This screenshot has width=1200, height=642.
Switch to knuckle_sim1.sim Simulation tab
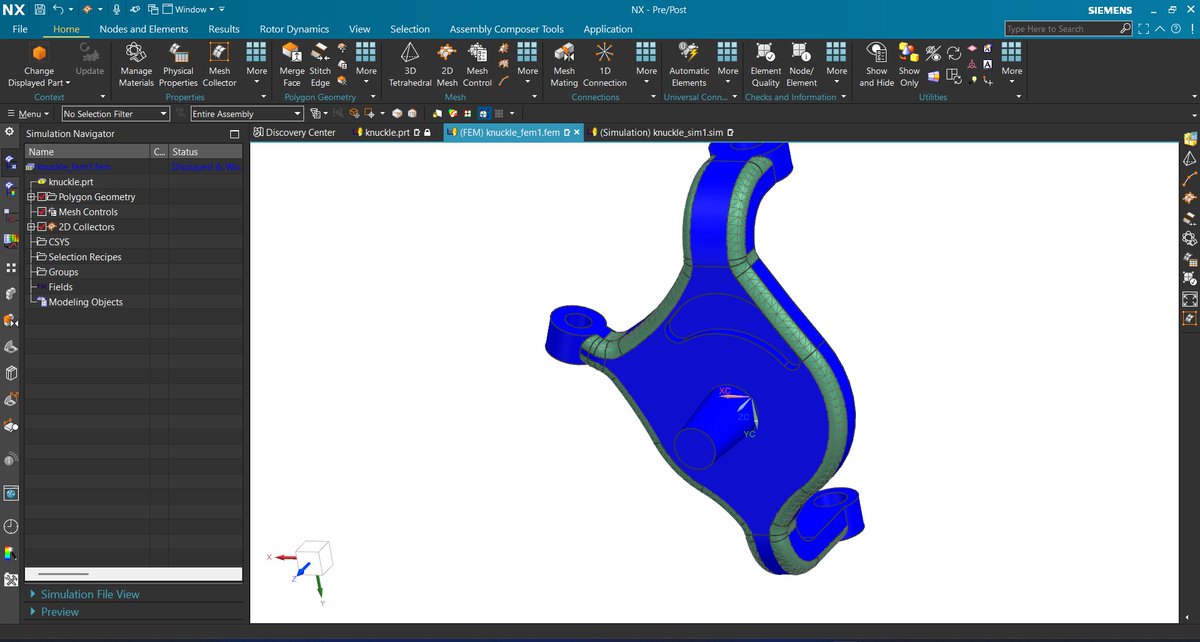660,132
